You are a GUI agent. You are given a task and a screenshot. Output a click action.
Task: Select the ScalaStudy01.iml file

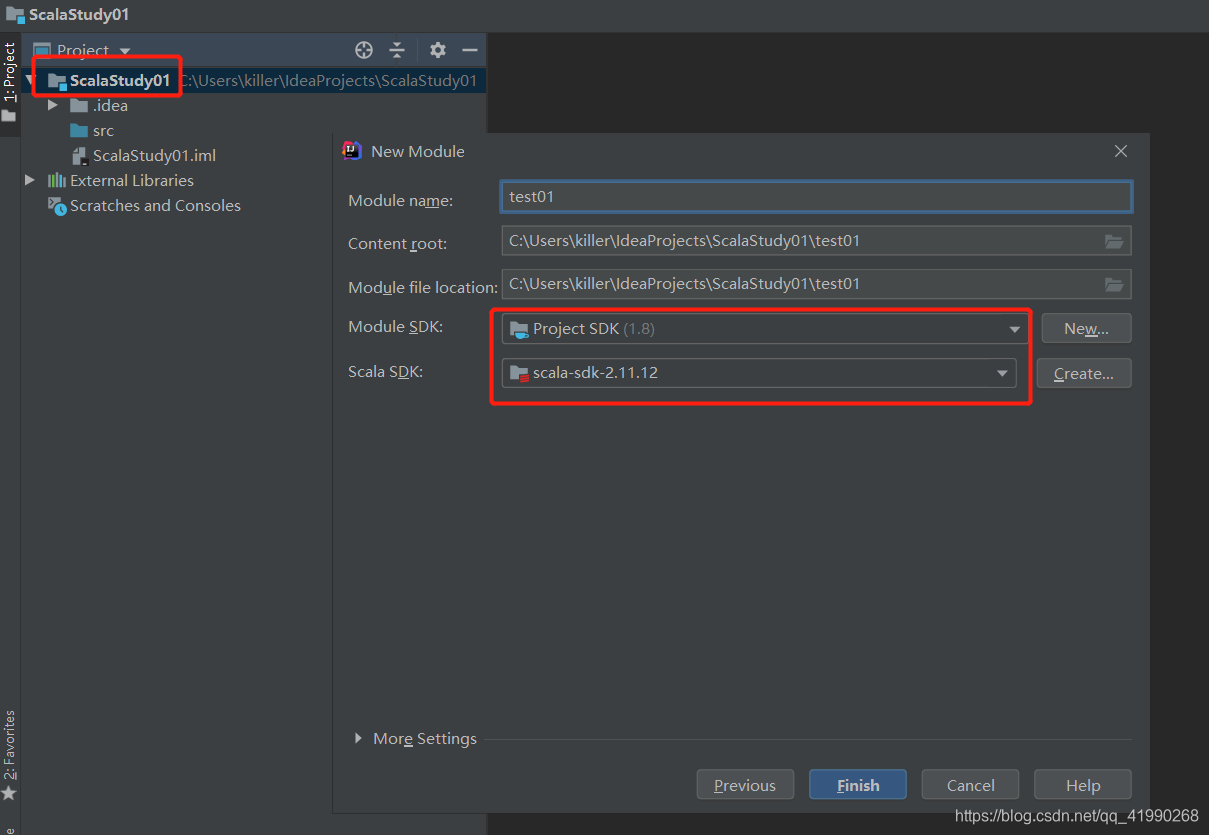point(154,155)
